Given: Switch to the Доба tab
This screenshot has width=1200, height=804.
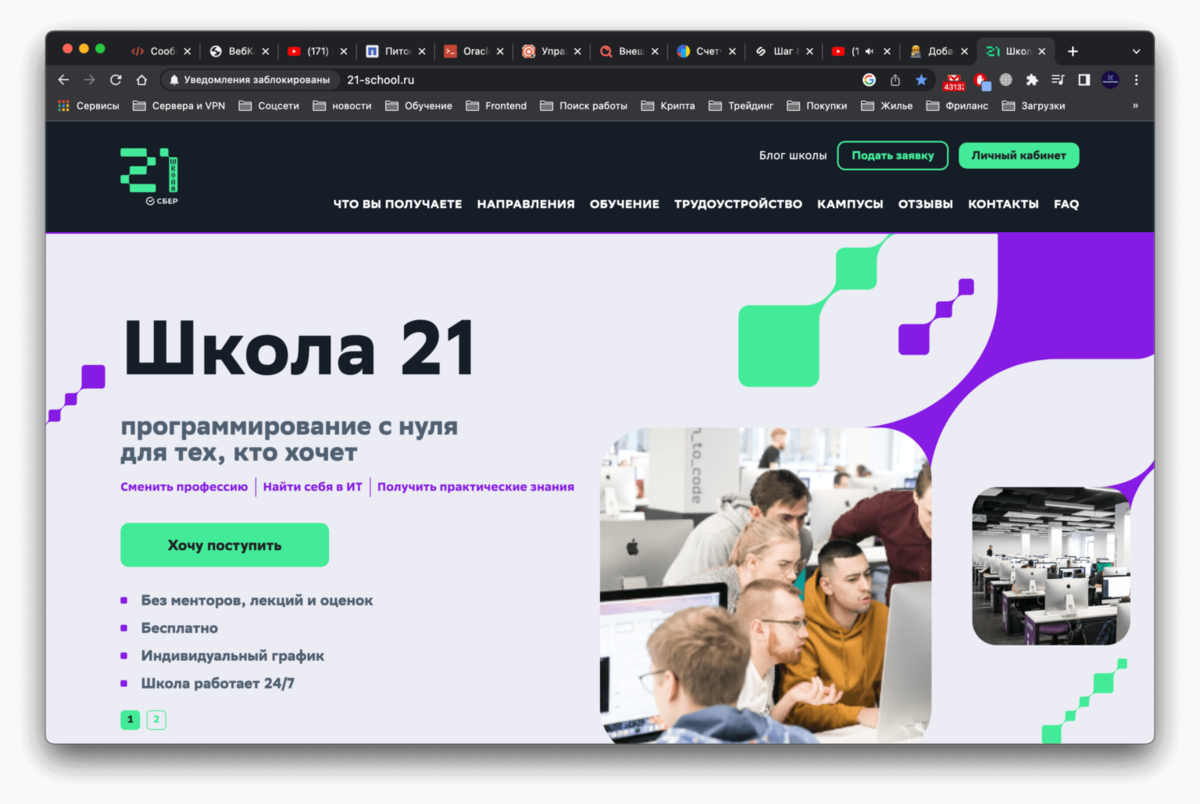Looking at the screenshot, I should pyautogui.click(x=939, y=51).
